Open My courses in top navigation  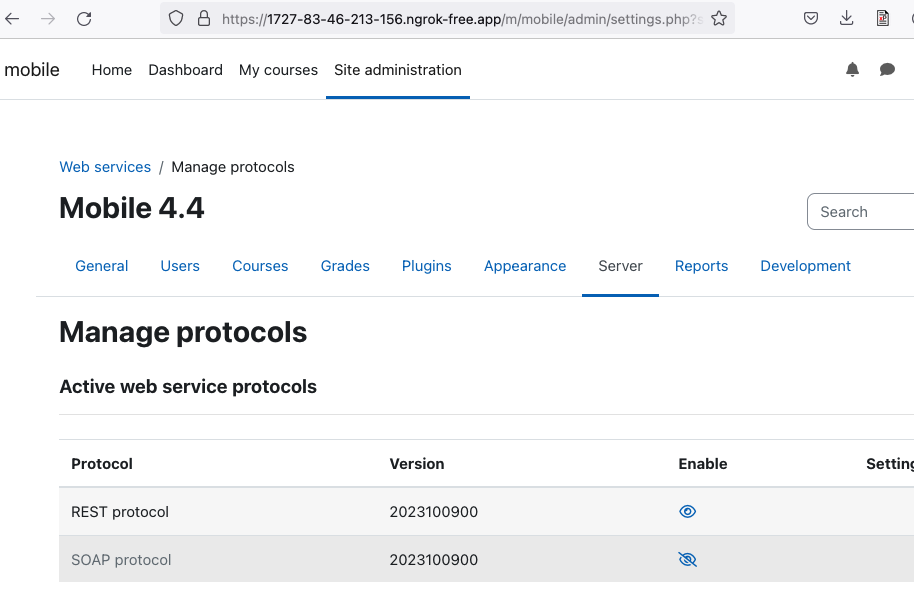(x=278, y=70)
